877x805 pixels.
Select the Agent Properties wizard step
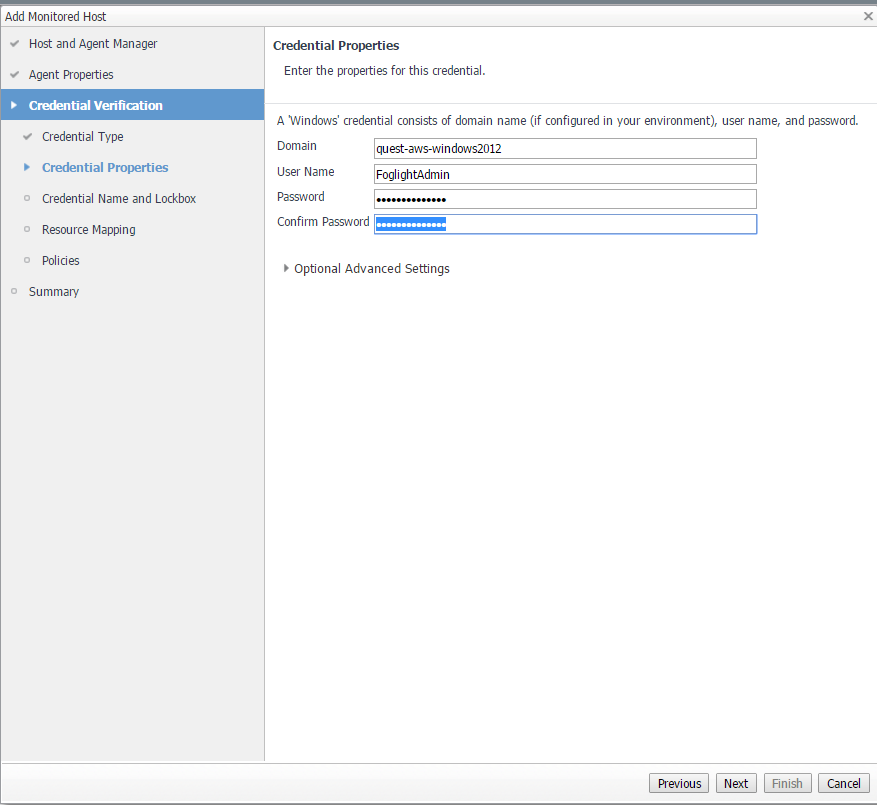(71, 75)
